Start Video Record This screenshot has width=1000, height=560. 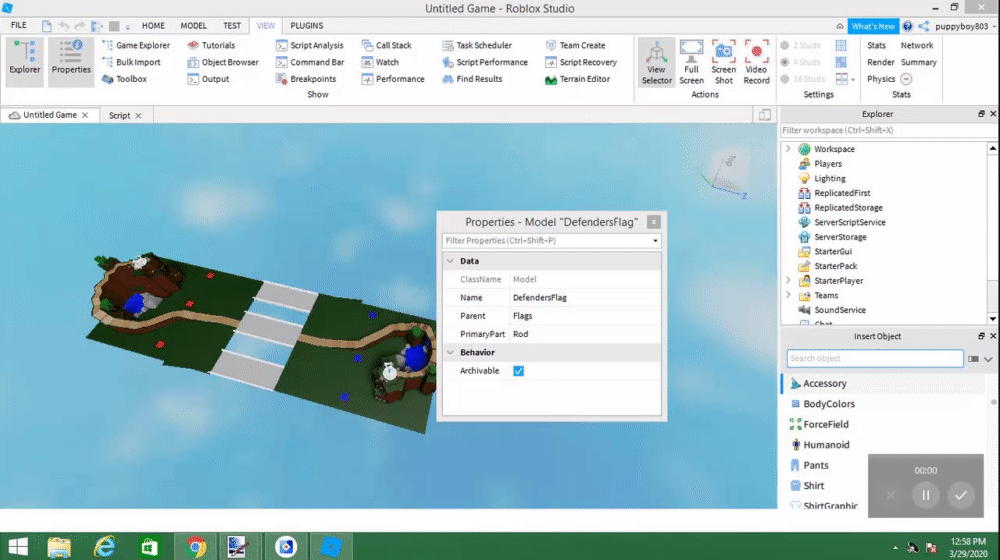pyautogui.click(x=756, y=62)
